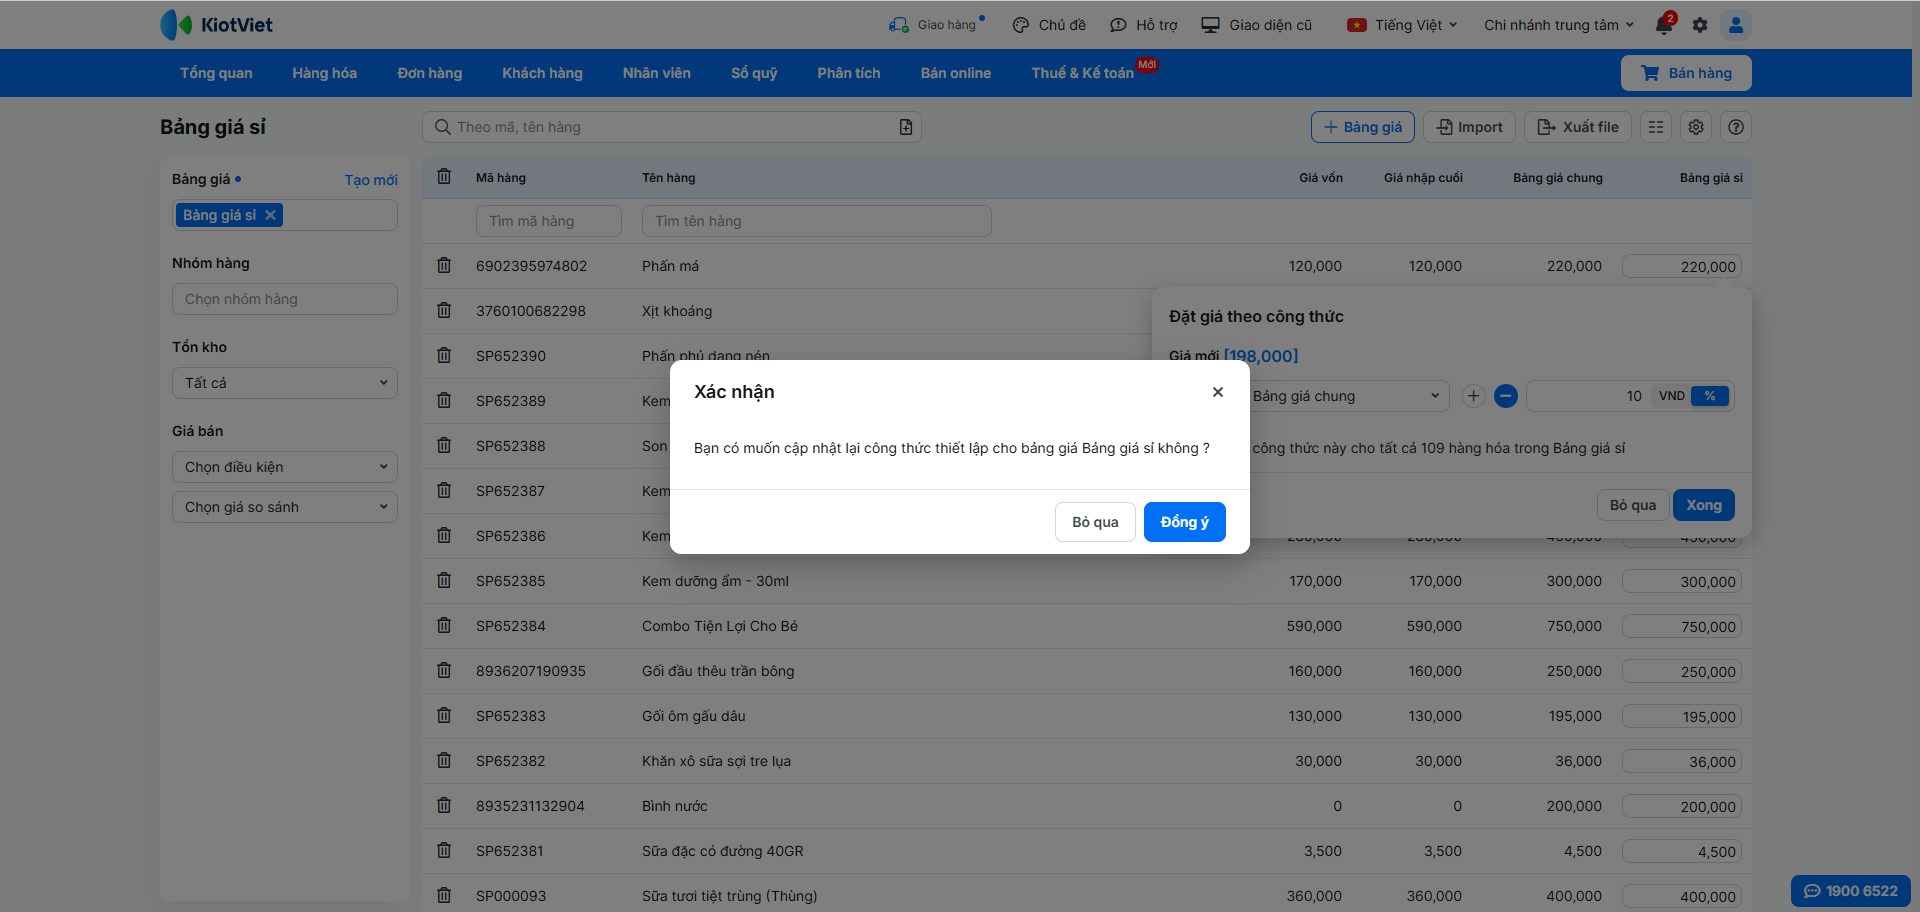Remove the Bảng giá sỉ filter tag
Image resolution: width=1920 pixels, height=912 pixels.
(270, 215)
